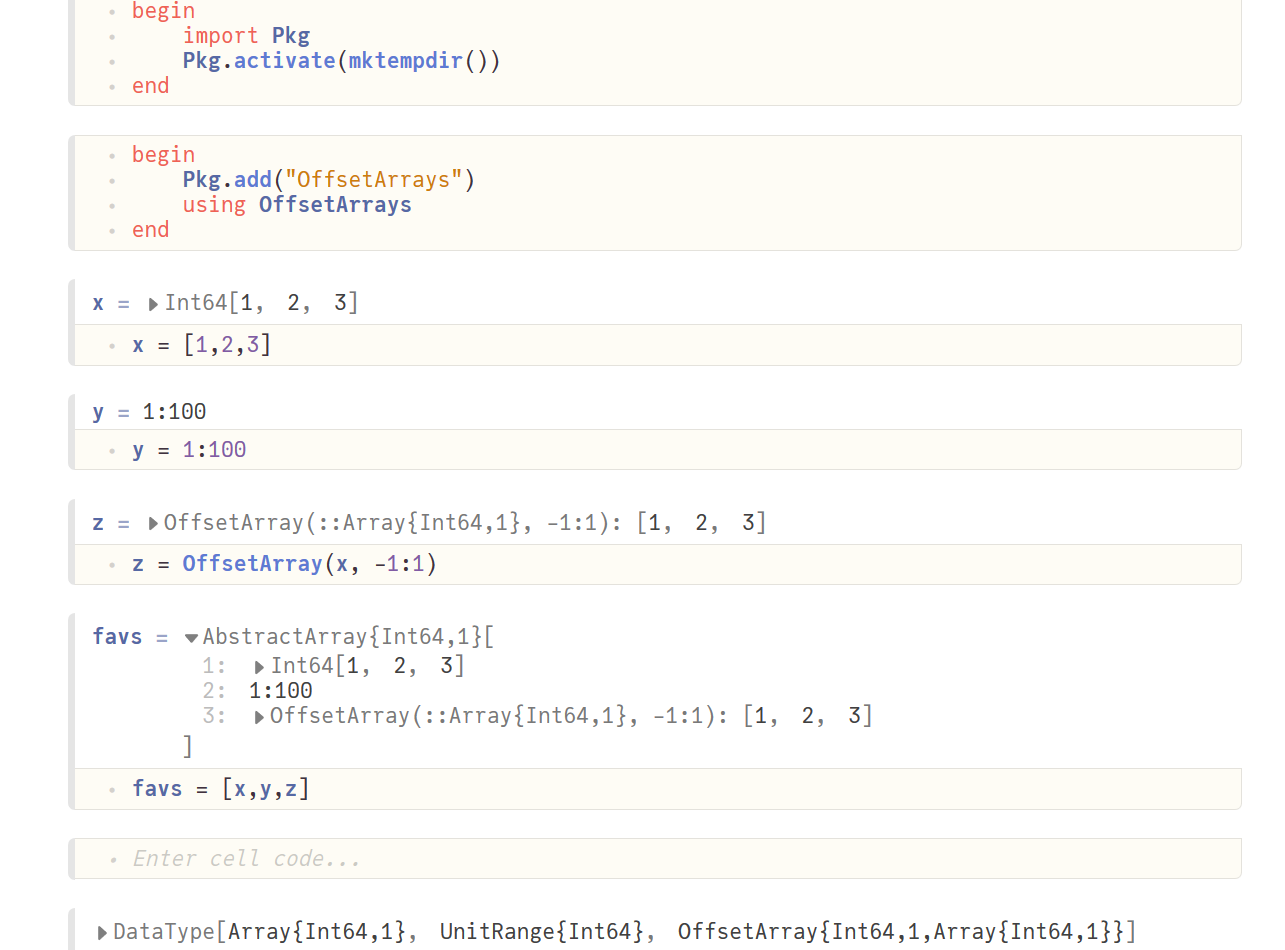Expand favs entry 3 OffsetArray
1285x950 pixels.
(x=260, y=717)
